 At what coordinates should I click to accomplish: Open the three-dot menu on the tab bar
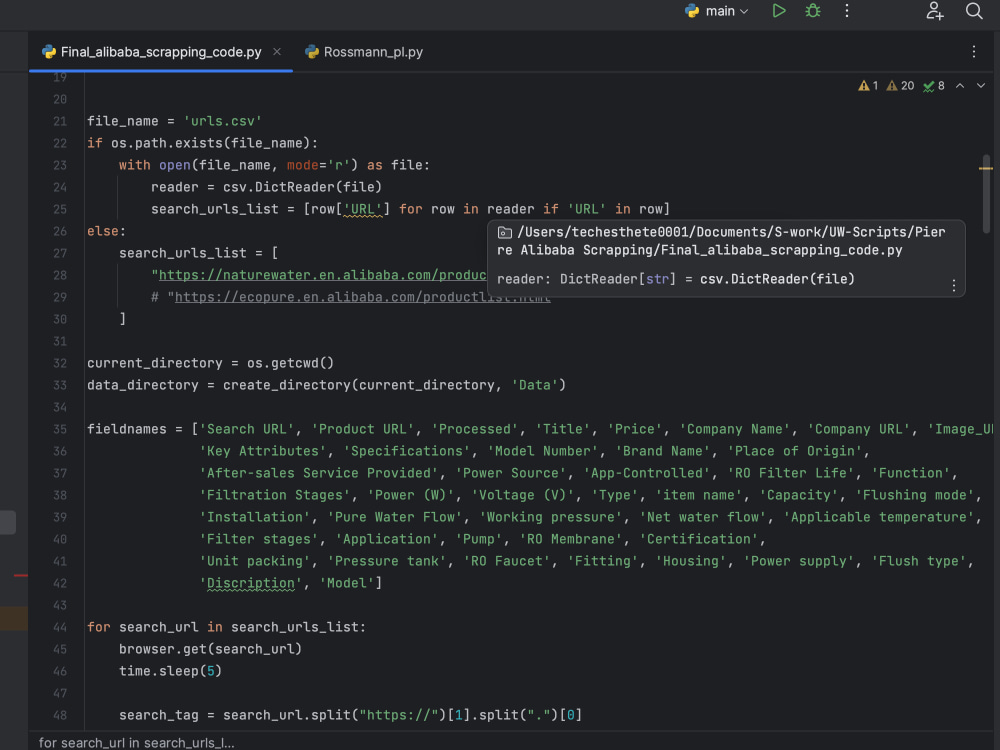pos(975,51)
